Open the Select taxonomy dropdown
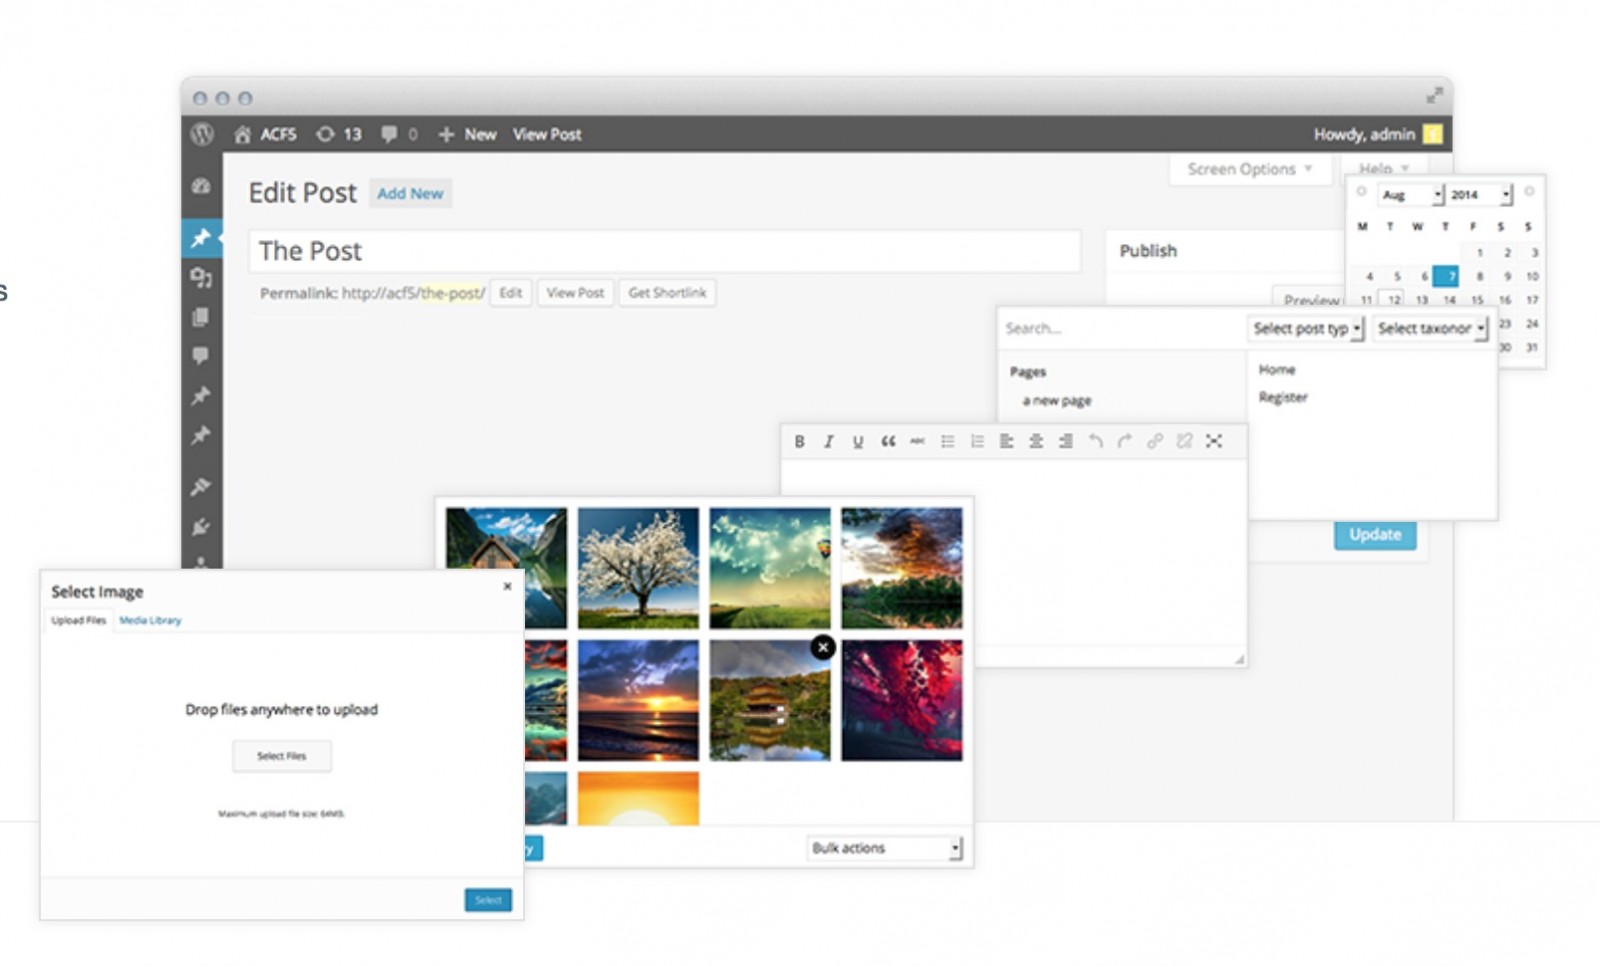1600x966 pixels. (x=1431, y=328)
